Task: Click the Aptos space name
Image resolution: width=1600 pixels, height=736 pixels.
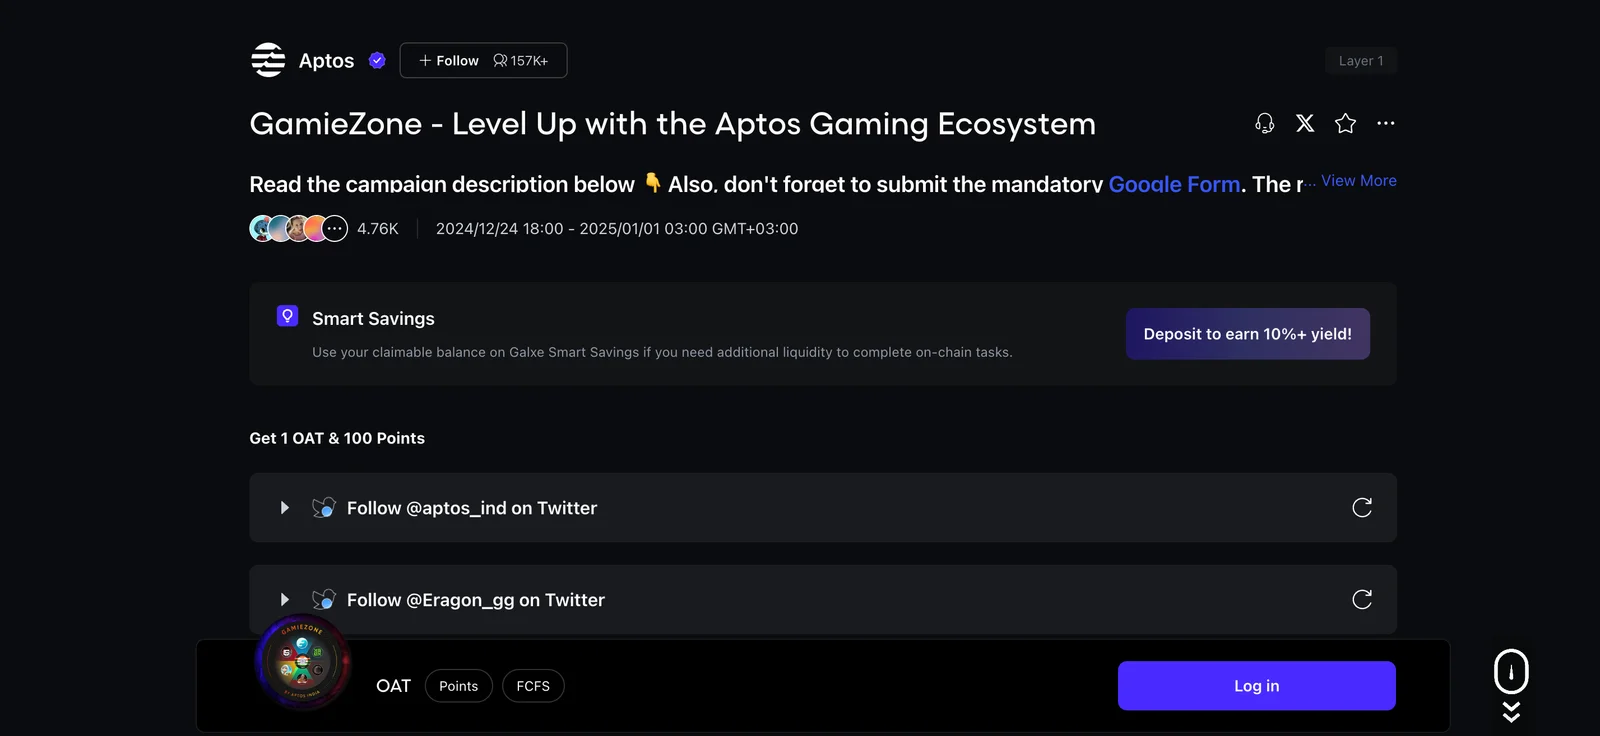Action: 326,61
